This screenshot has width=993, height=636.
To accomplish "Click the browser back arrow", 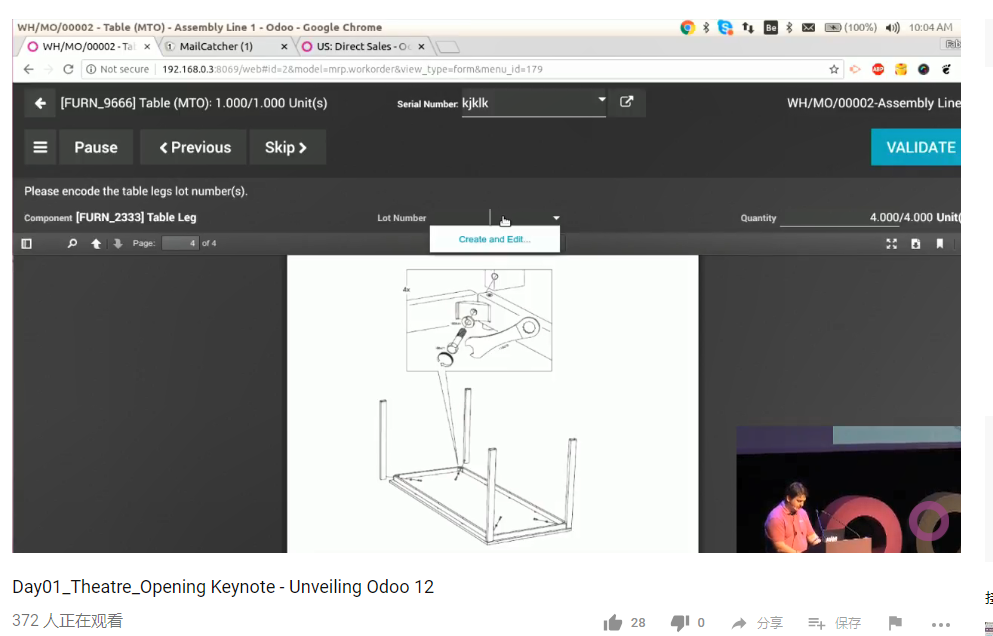I will (x=28, y=69).
